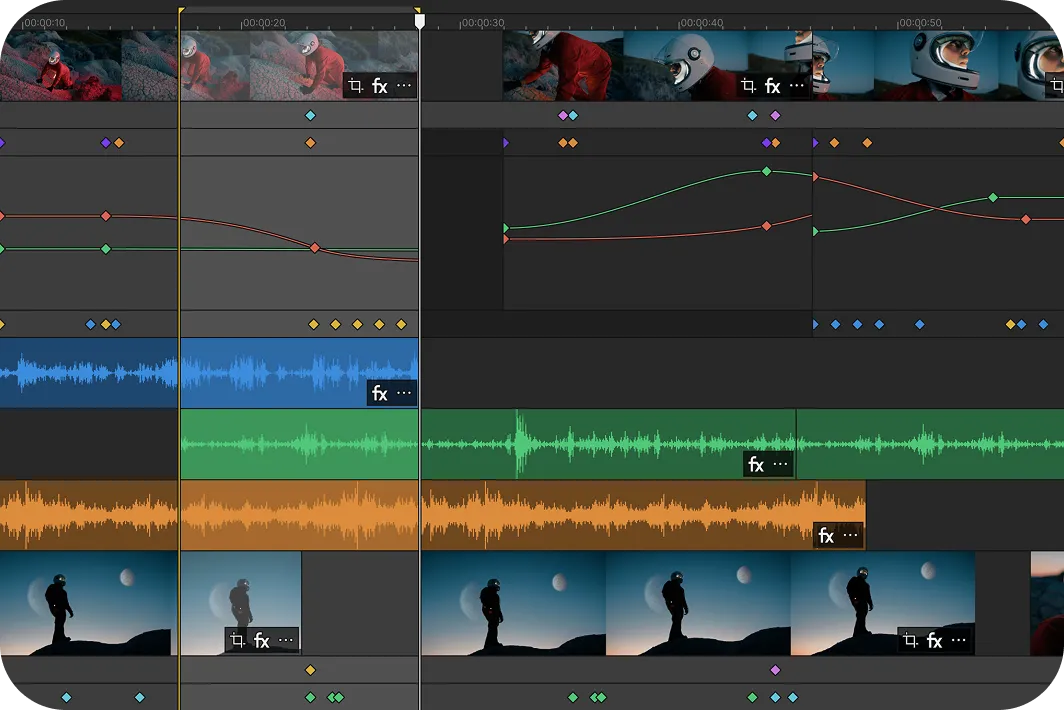Screen dimensions: 1064x710
Task: Open the fx badge on the blue audio clip
Action: click(380, 393)
